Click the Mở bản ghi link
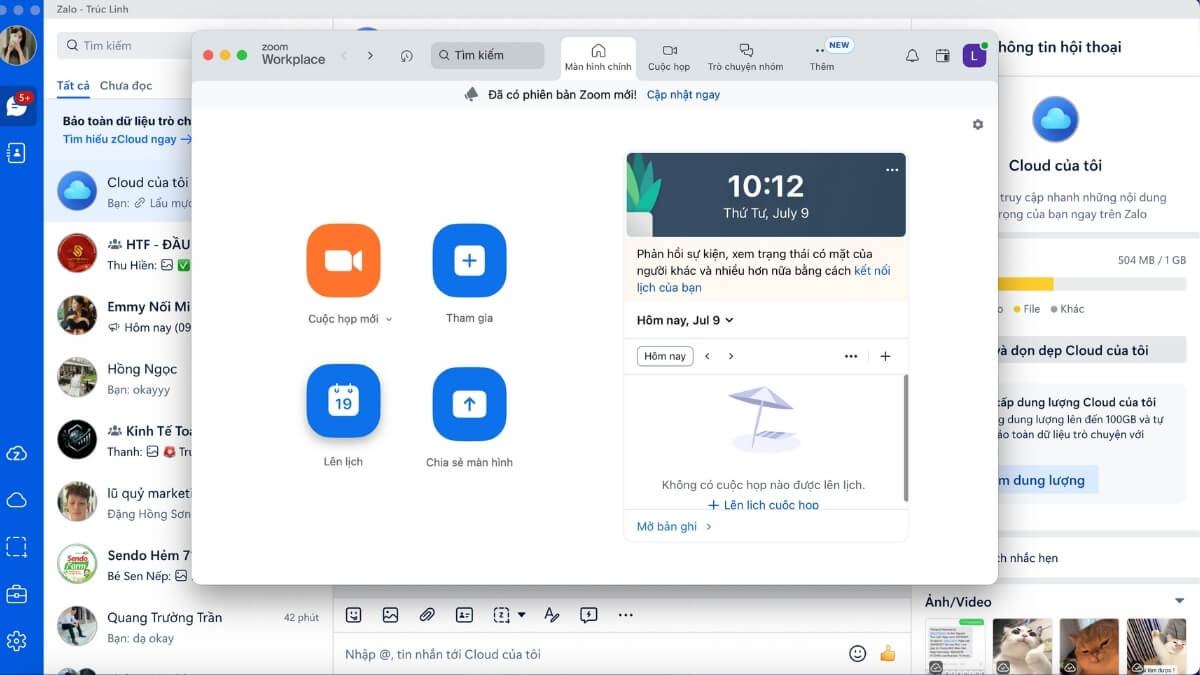Screen dimensions: 1200x675 (674, 526)
